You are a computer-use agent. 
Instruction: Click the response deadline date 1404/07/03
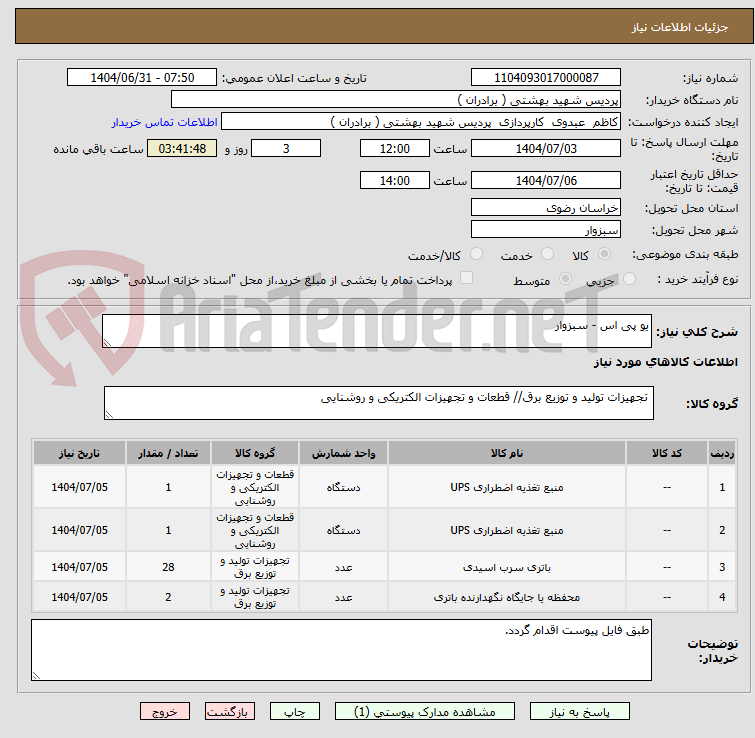546,148
